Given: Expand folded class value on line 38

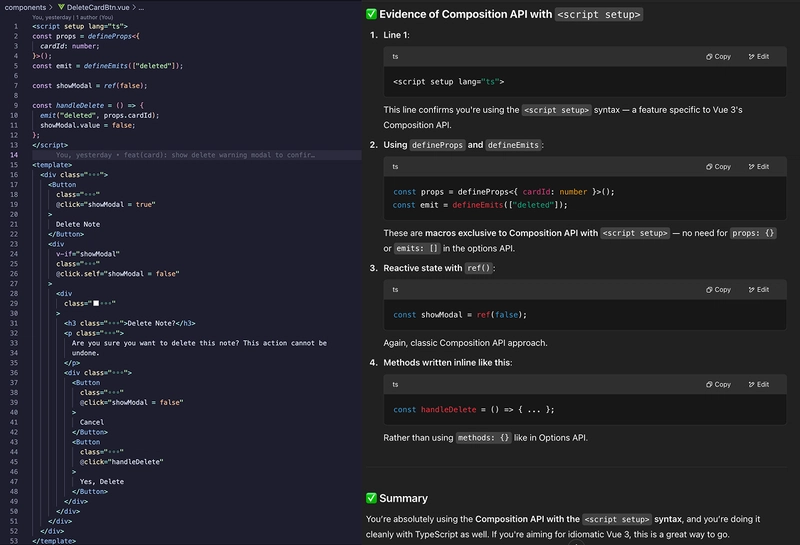Looking at the screenshot, I should click(112, 393).
